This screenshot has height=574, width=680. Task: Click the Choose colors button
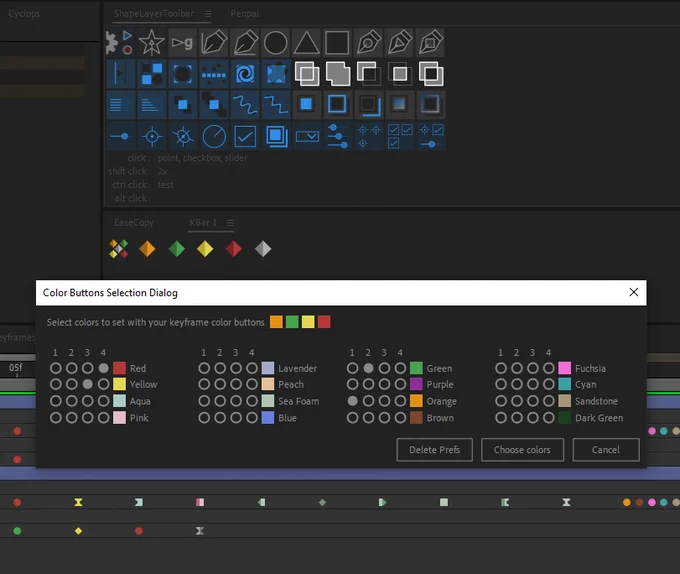click(x=522, y=450)
